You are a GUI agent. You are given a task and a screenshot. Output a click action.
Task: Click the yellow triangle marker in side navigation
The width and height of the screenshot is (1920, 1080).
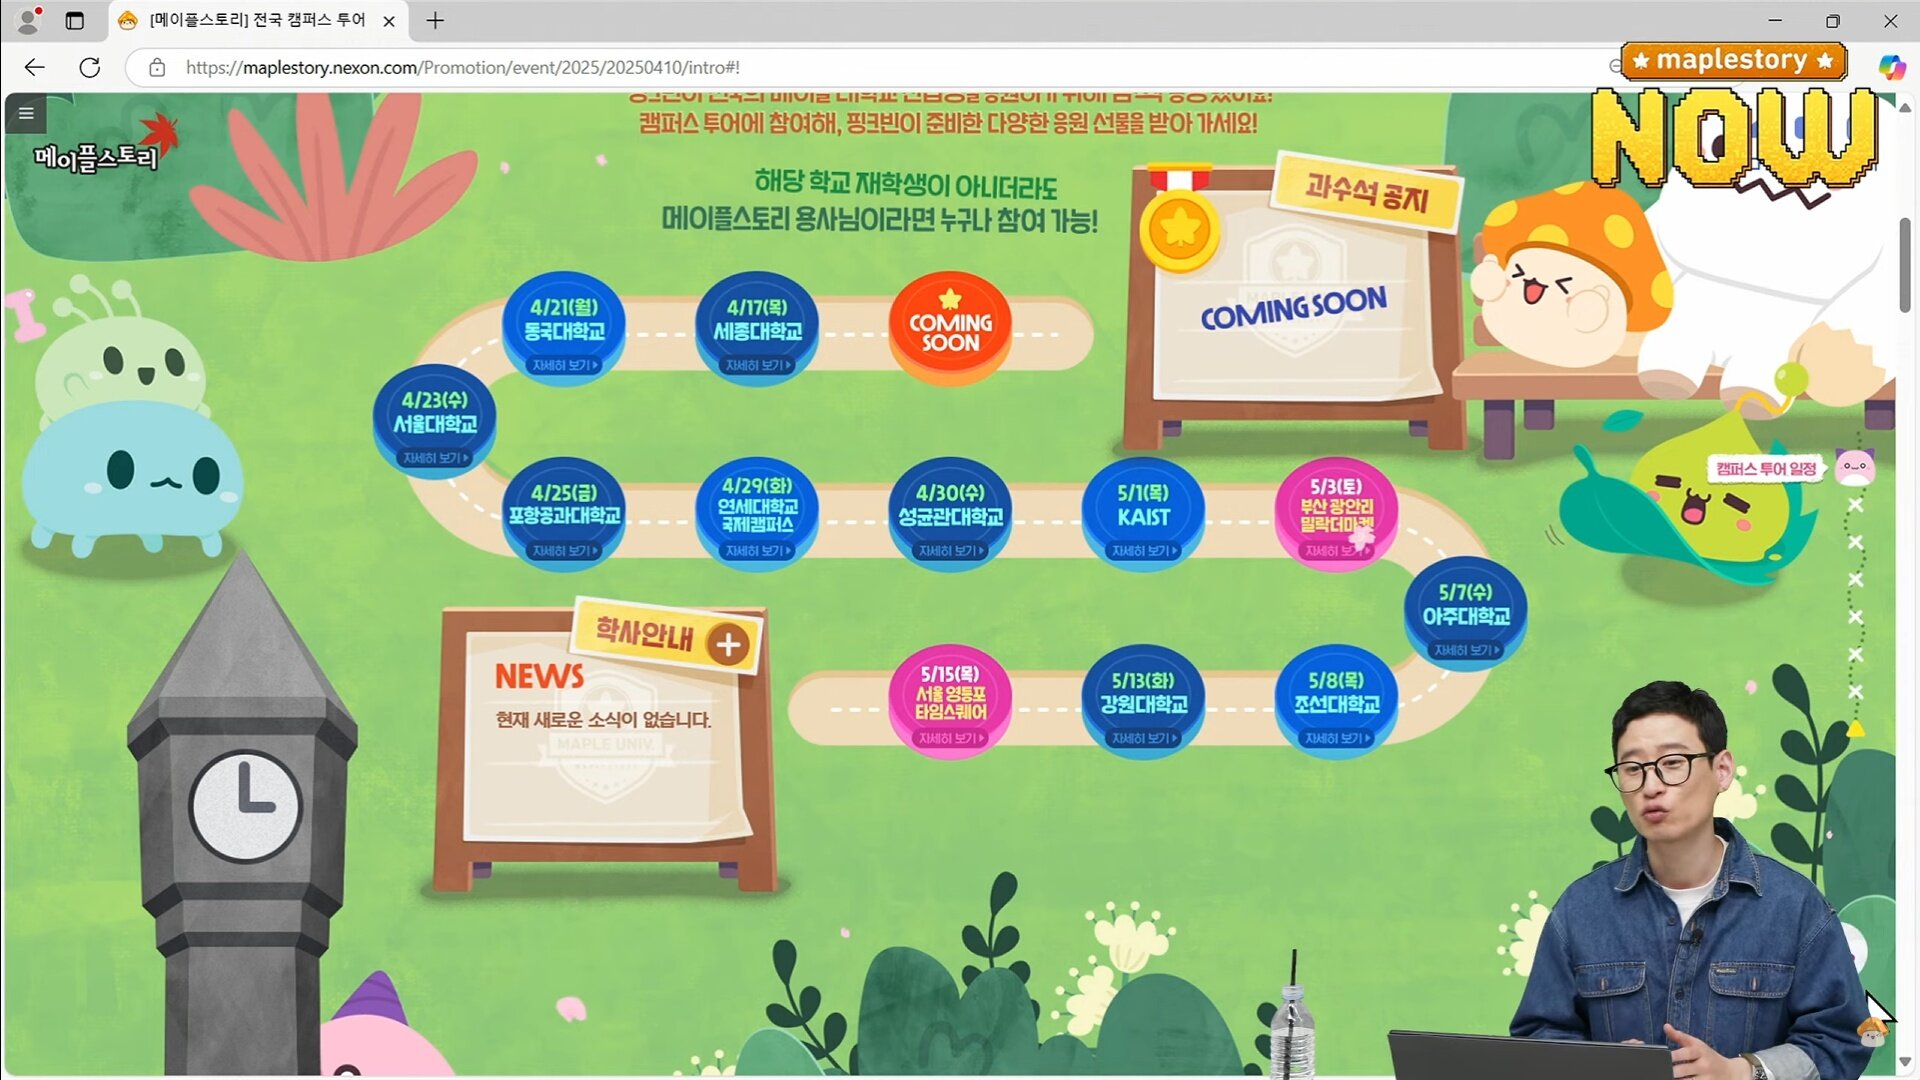[1855, 728]
